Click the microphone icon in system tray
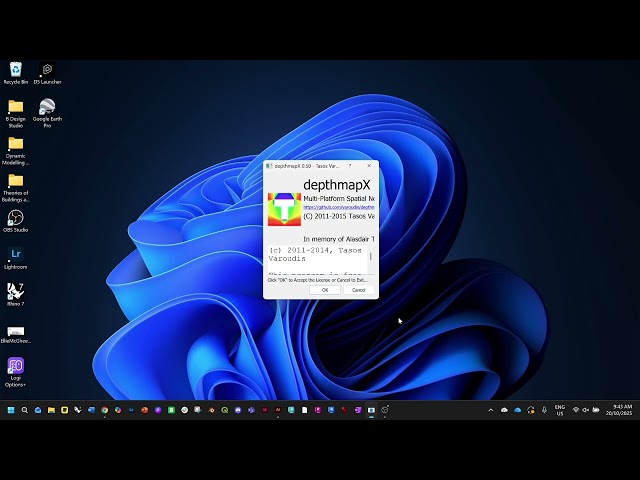The image size is (640, 480). [544, 410]
